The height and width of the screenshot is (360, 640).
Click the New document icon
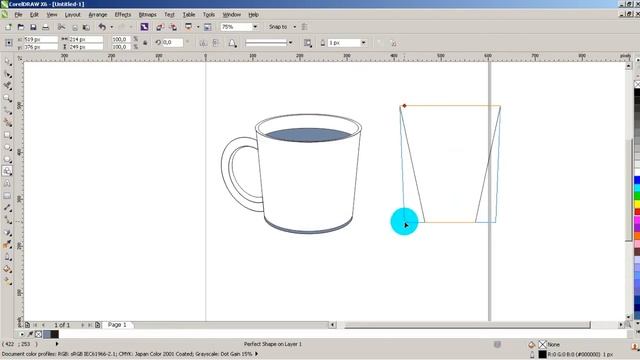8,27
